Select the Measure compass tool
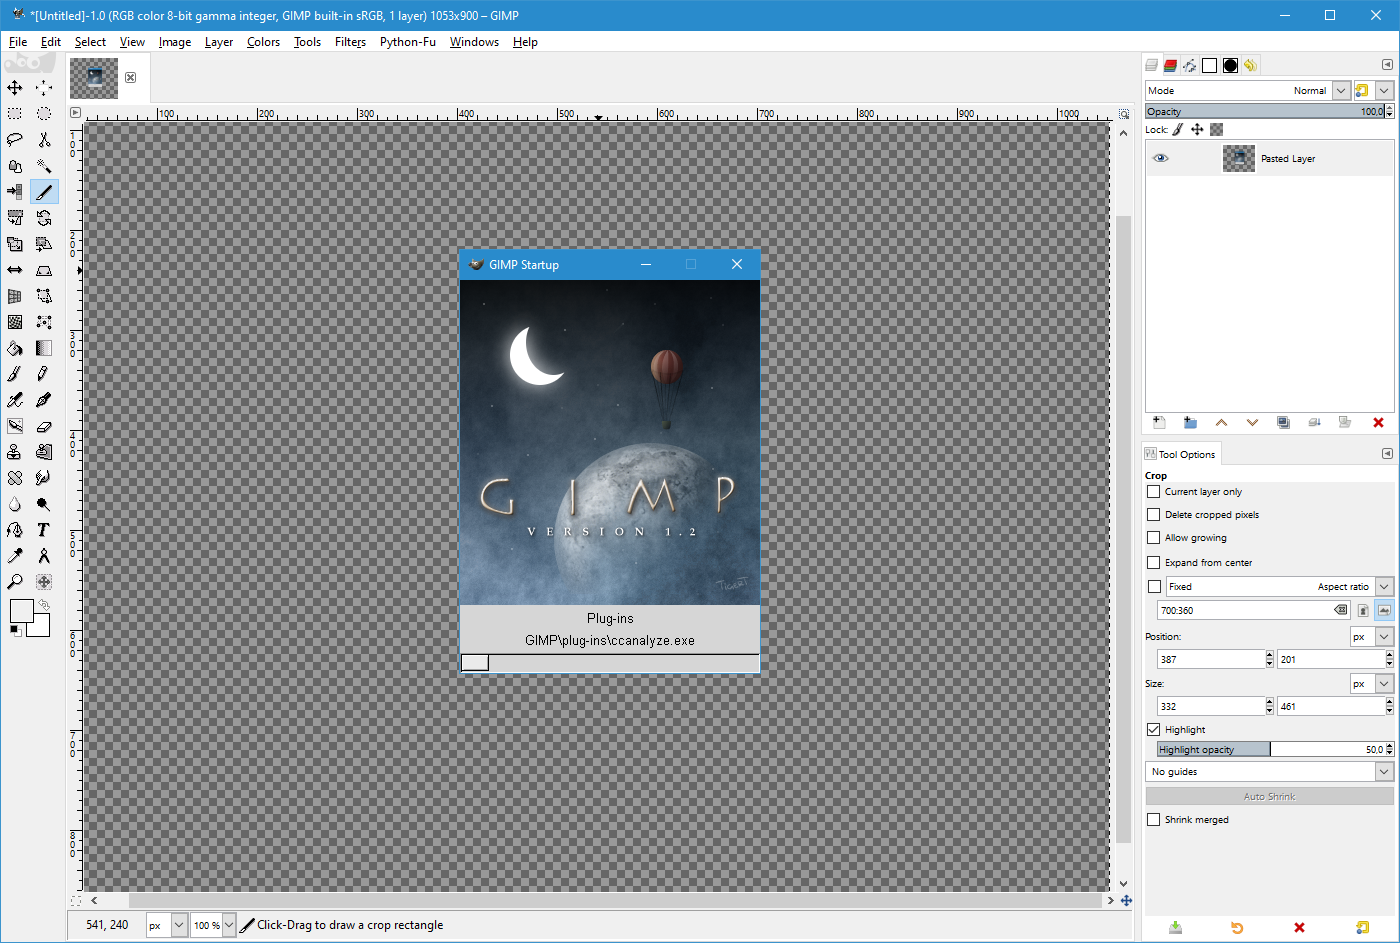 point(44,556)
